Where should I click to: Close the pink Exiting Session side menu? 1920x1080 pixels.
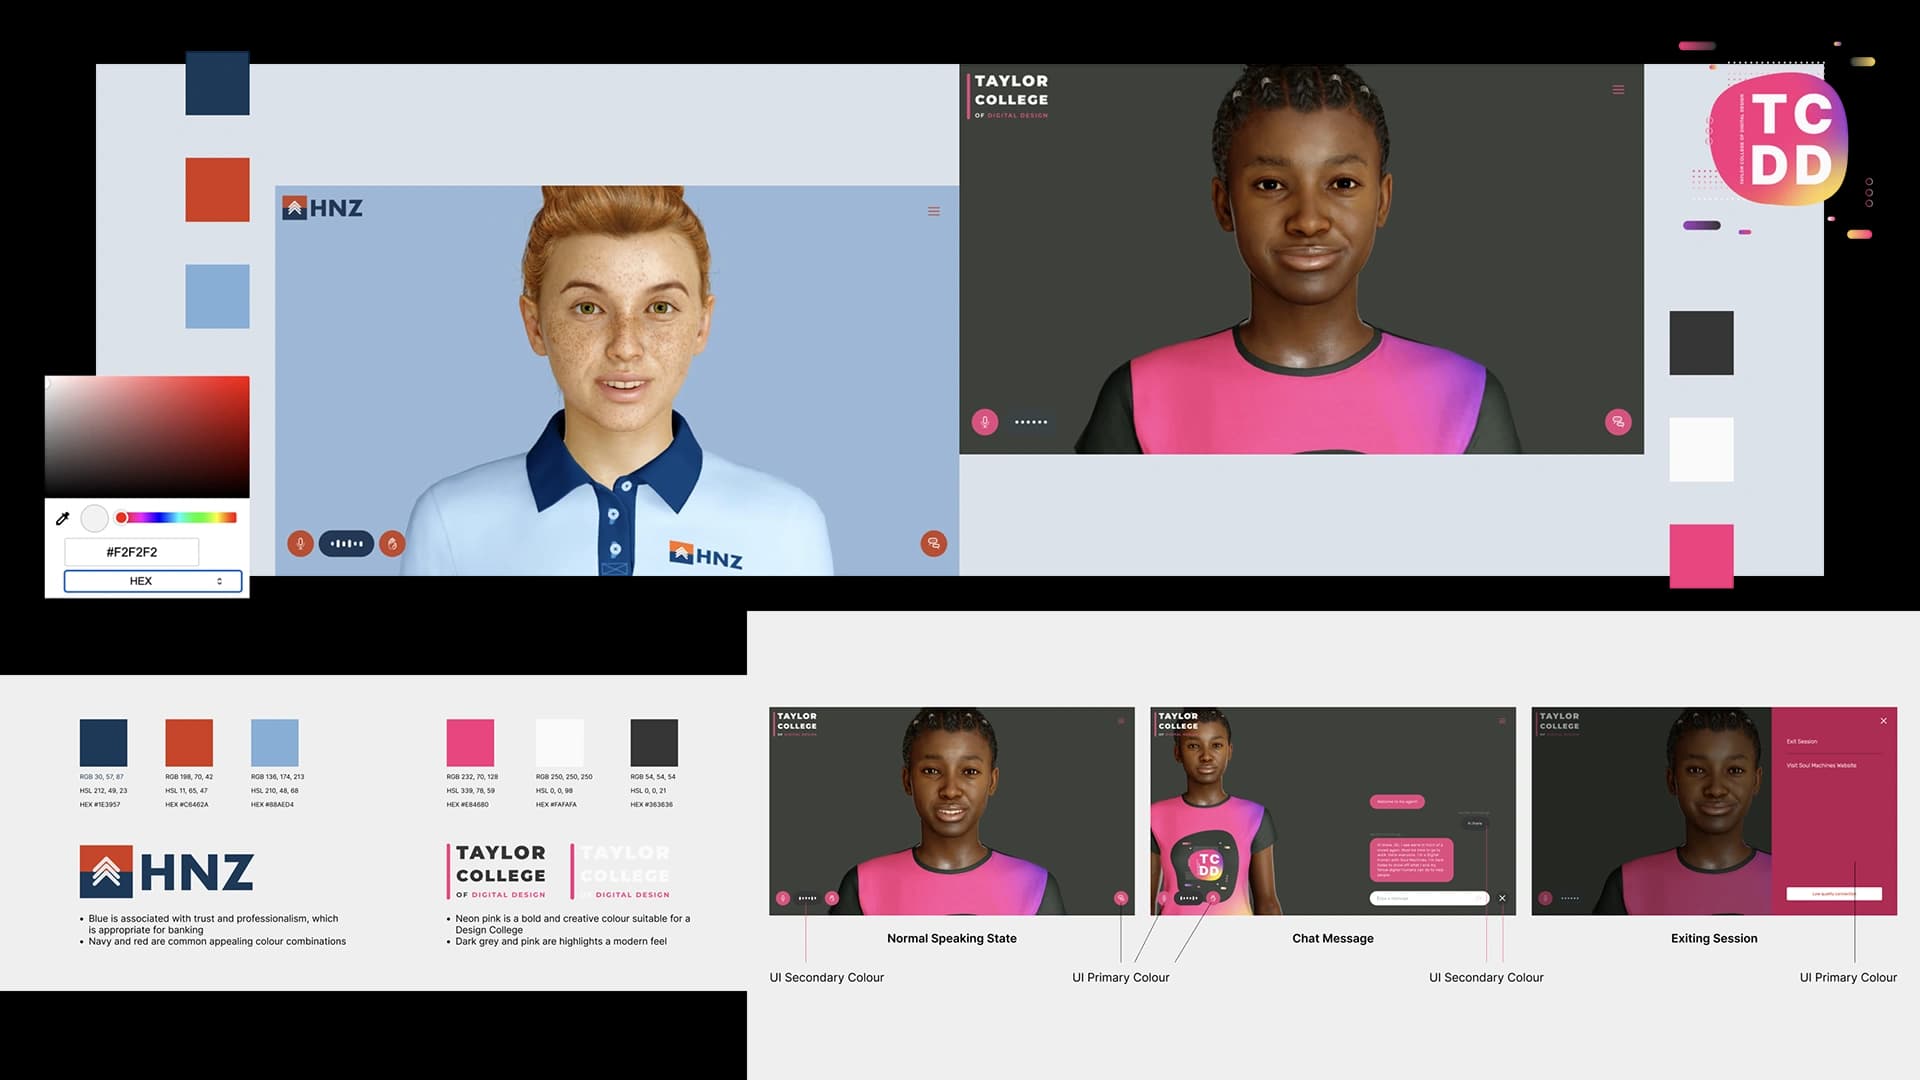(x=1883, y=721)
